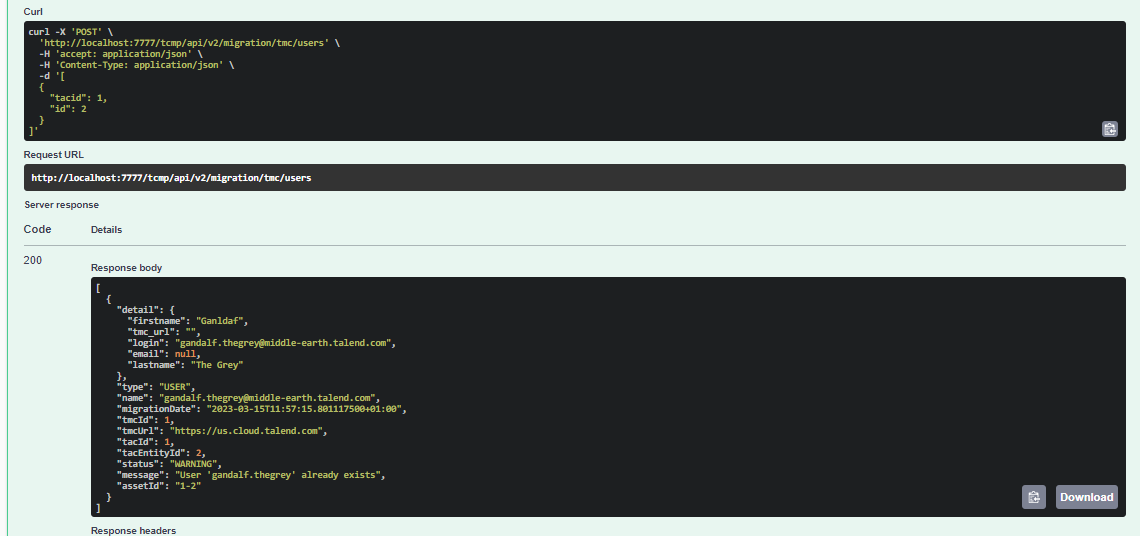
Task: Click the 'Response body' label
Action: tap(126, 268)
